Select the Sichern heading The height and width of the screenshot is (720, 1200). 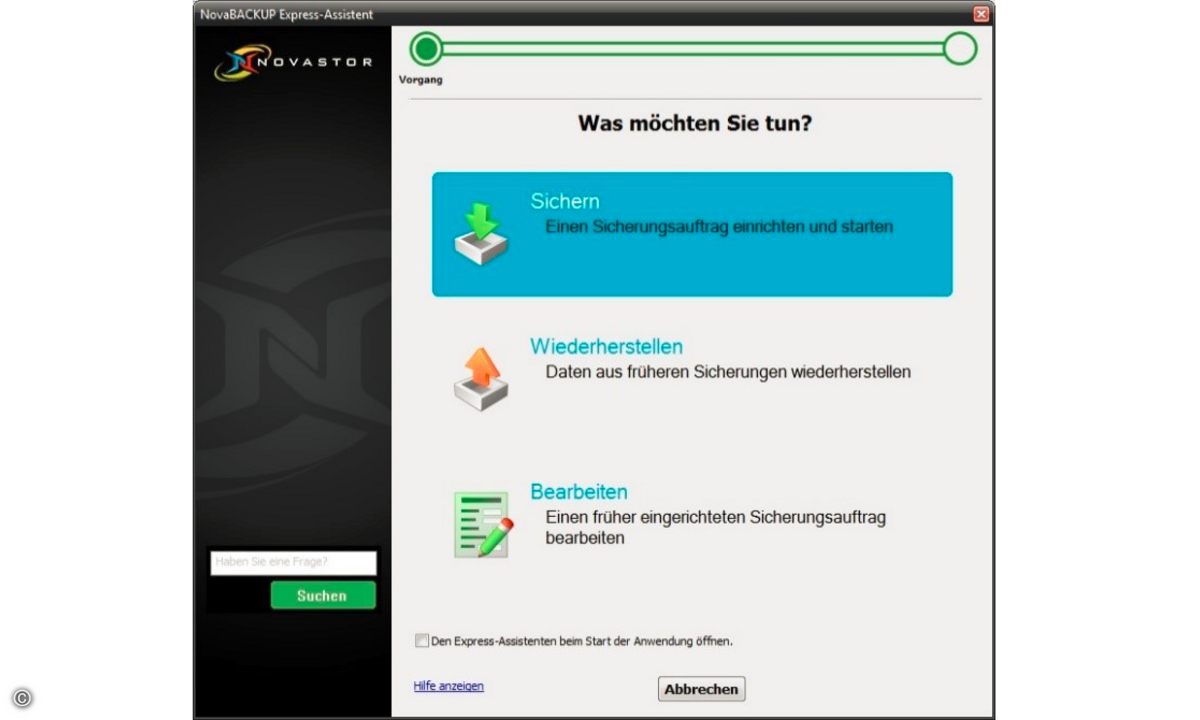coord(565,201)
